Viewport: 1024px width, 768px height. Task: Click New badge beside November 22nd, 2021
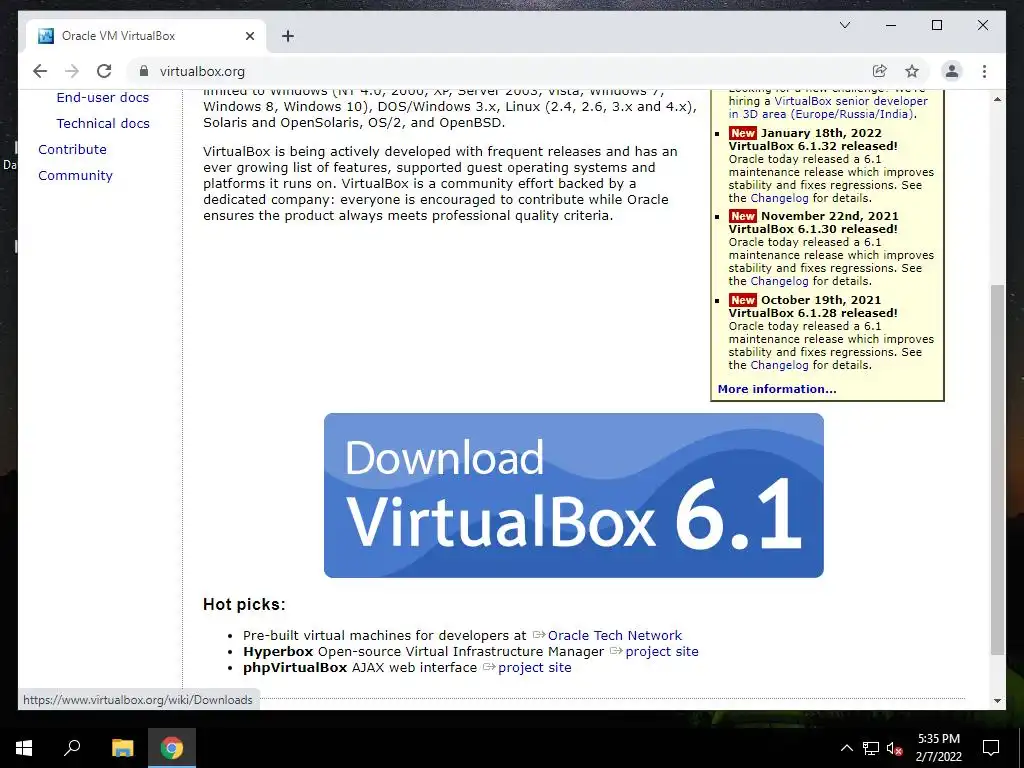pyautogui.click(x=743, y=216)
